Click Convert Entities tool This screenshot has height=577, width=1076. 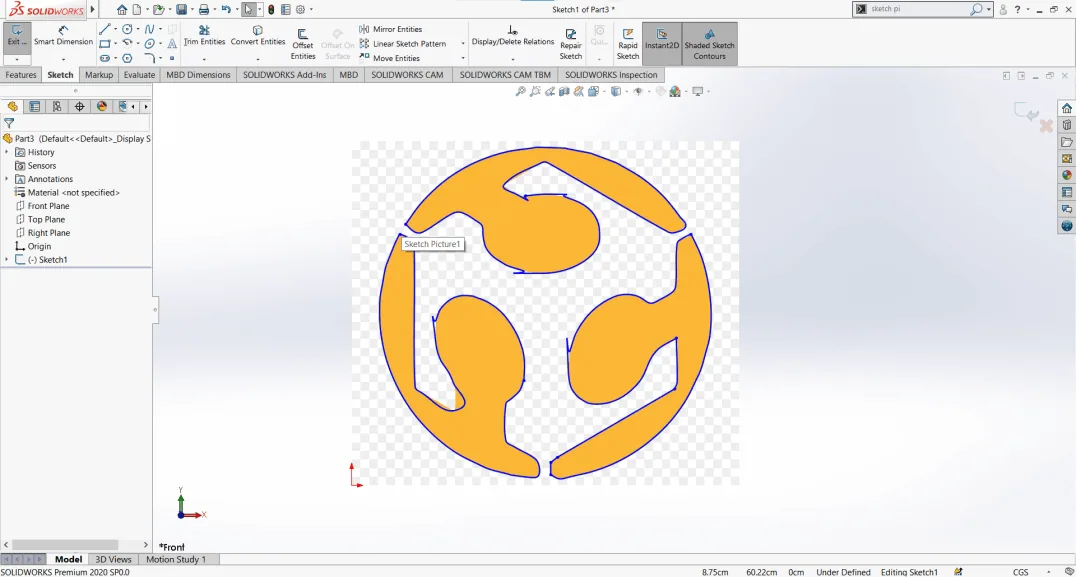258,36
